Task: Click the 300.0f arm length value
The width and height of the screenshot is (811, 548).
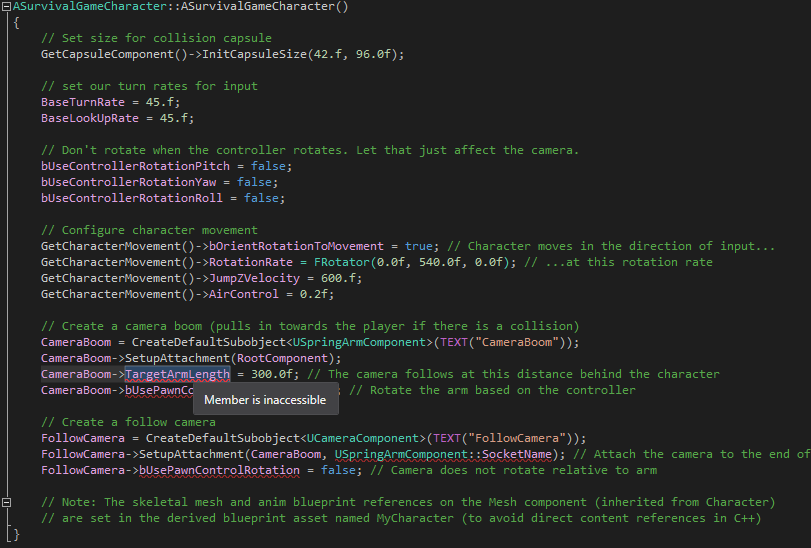Action: (272, 374)
